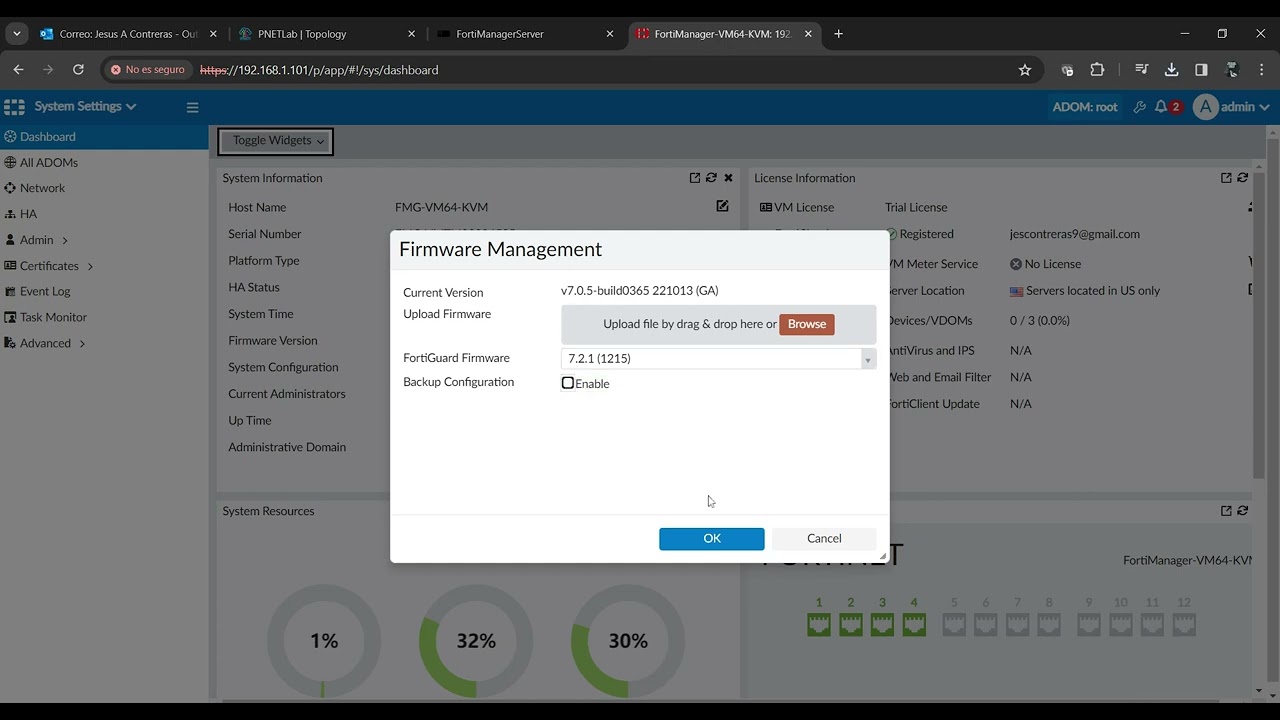Pop out the unit operation widget
The image size is (1280, 720).
(x=1226, y=511)
